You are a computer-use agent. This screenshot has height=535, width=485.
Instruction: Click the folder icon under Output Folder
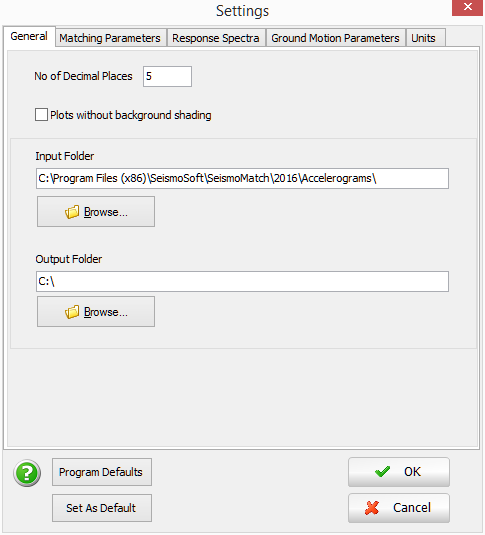coord(72,312)
